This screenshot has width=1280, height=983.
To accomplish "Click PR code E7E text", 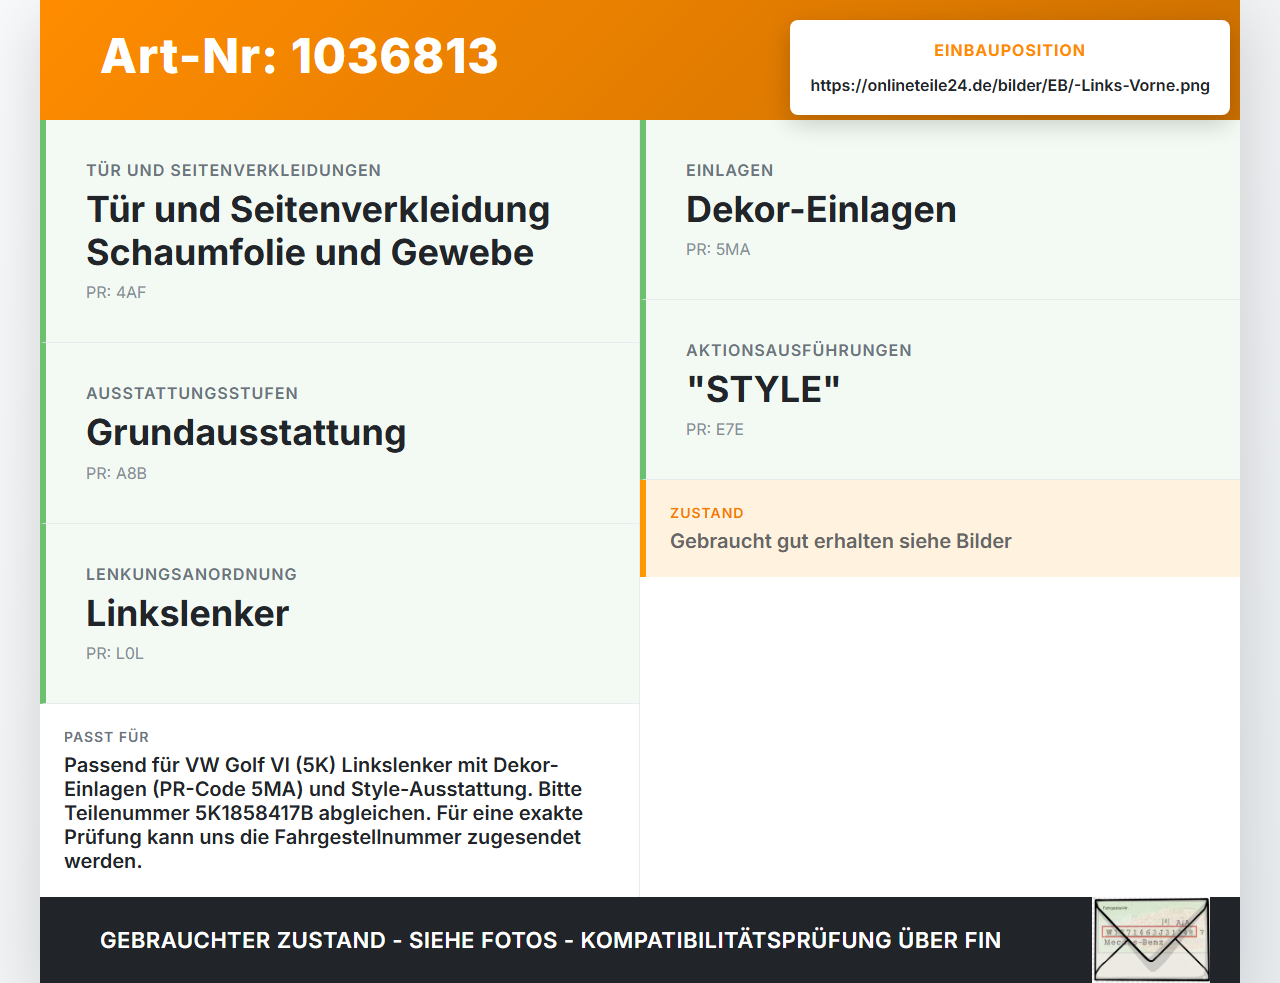I will pyautogui.click(x=715, y=429).
